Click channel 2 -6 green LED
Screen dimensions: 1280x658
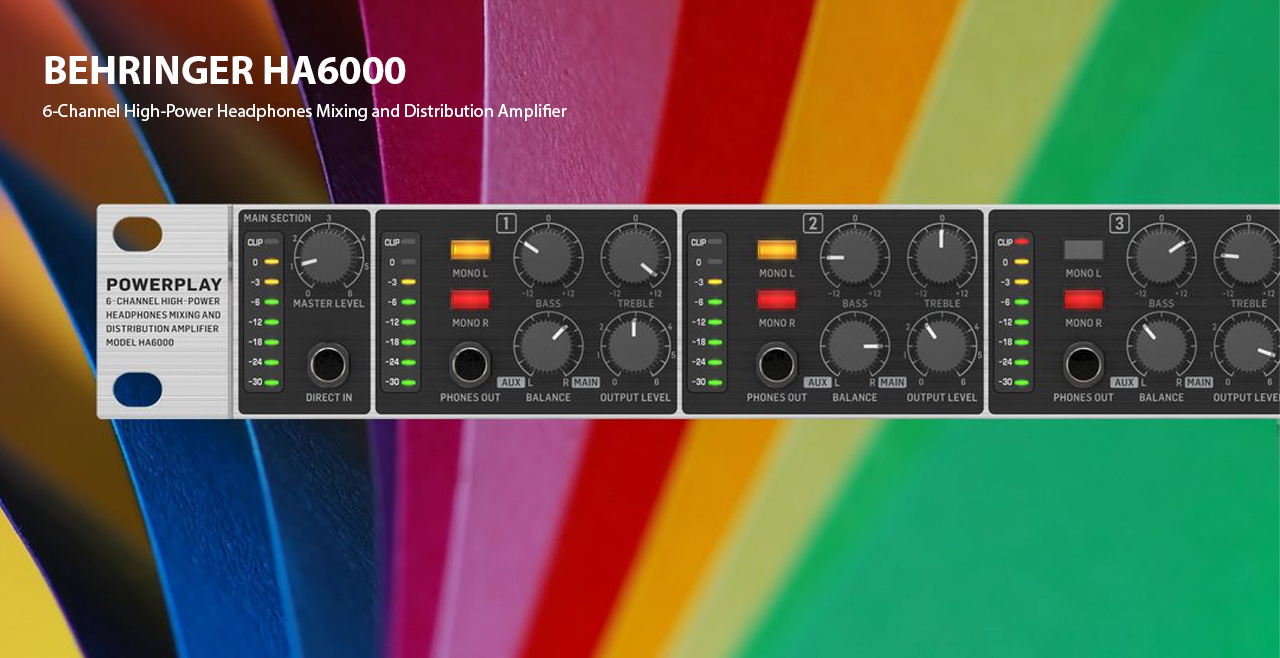tap(716, 302)
